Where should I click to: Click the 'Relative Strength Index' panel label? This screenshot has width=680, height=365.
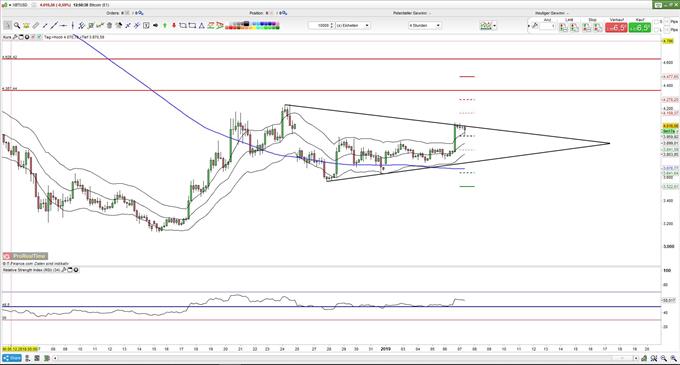click(31, 270)
